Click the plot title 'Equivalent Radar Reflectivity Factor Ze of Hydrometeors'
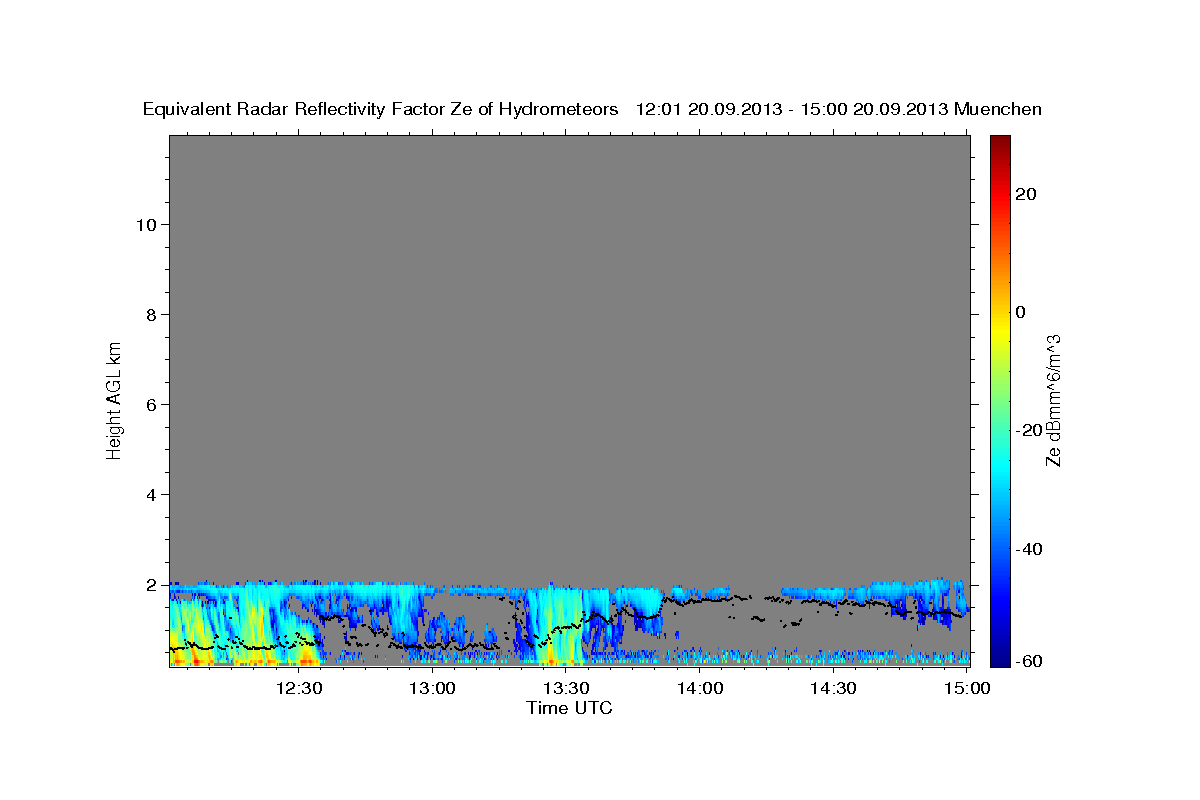 click(x=381, y=109)
